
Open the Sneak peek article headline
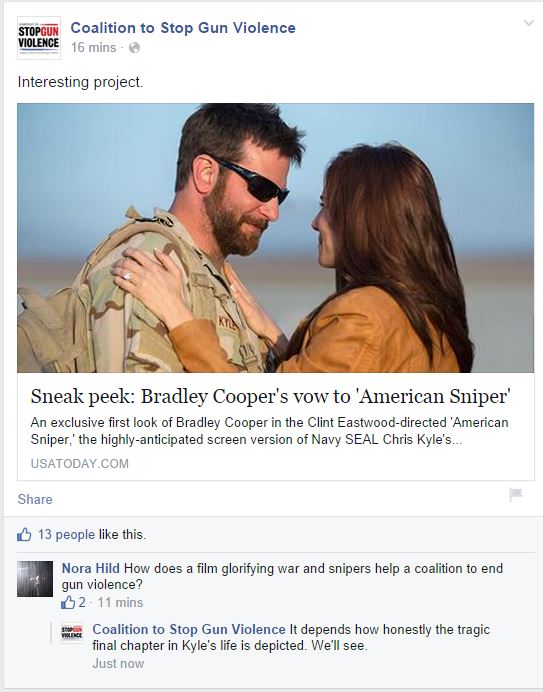click(271, 396)
